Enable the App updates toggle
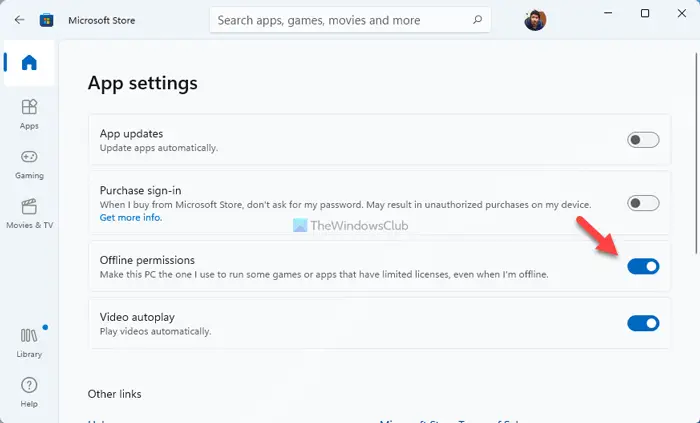The image size is (700, 423). (643, 140)
